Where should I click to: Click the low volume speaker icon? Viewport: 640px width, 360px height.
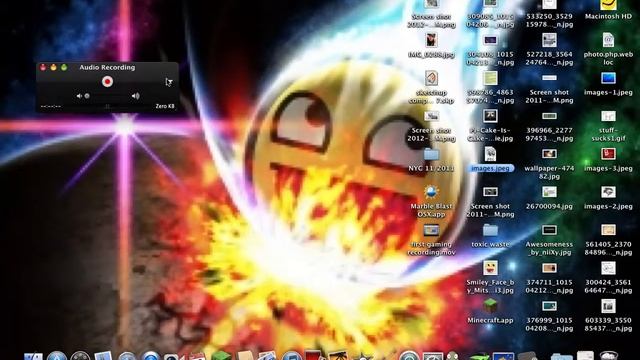[x=79, y=96]
